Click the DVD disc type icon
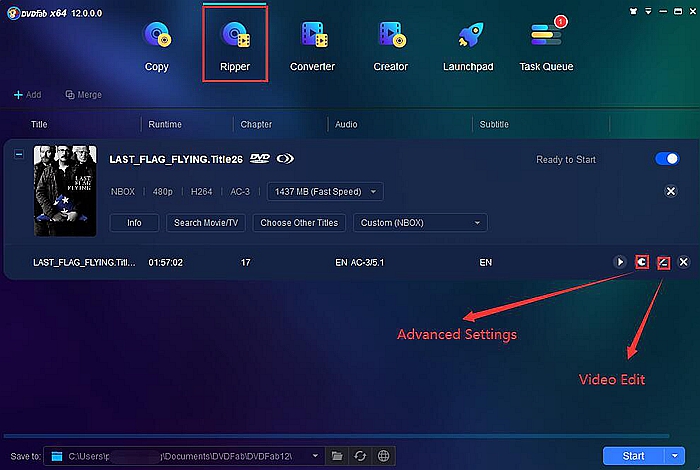Image resolution: width=700 pixels, height=470 pixels. pyautogui.click(x=259, y=158)
